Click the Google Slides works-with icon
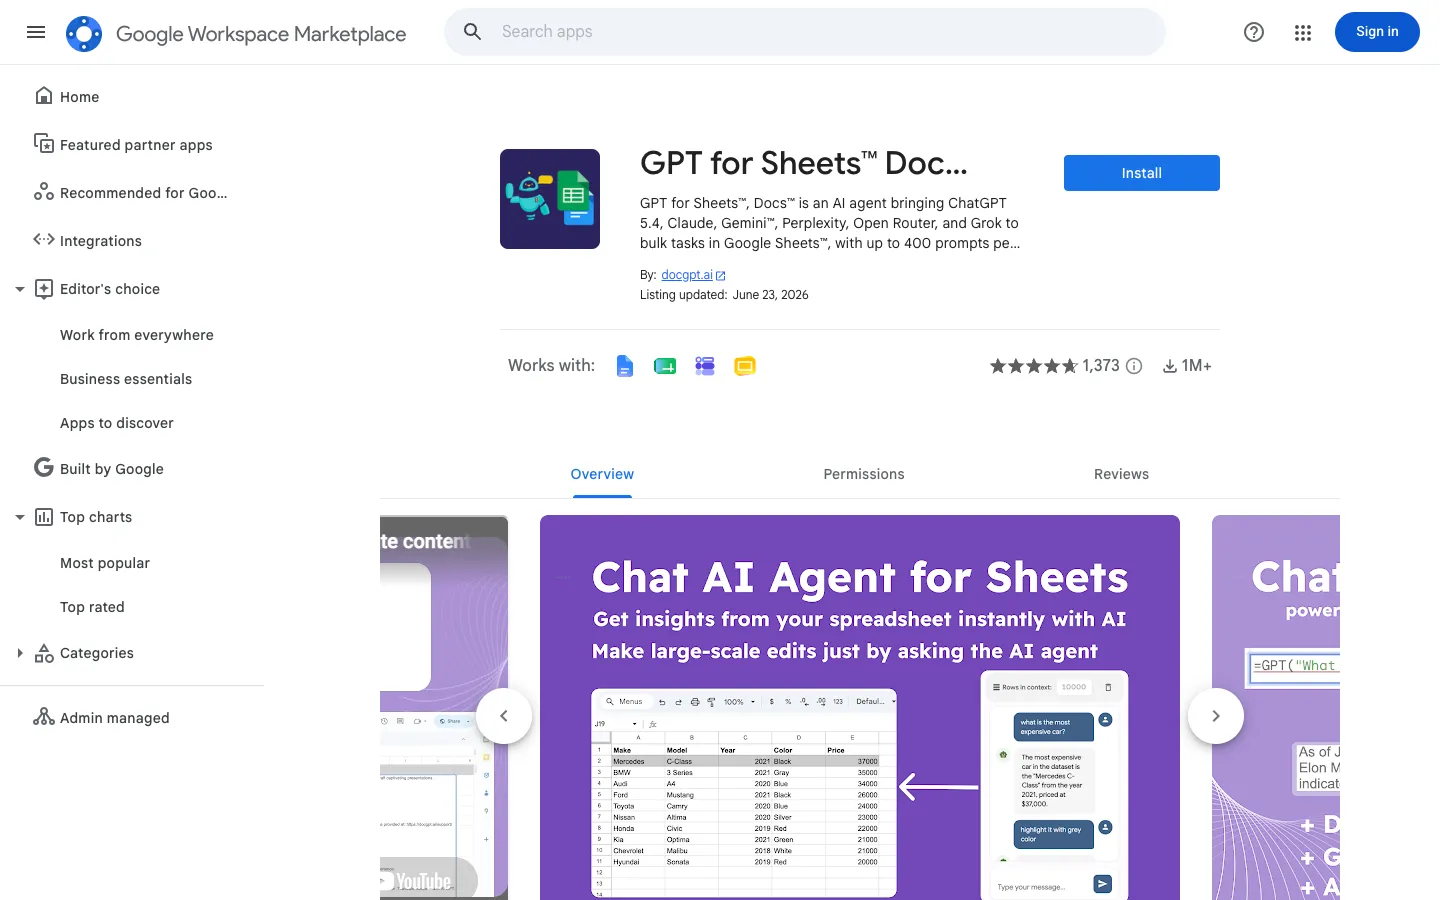 [x=745, y=366]
